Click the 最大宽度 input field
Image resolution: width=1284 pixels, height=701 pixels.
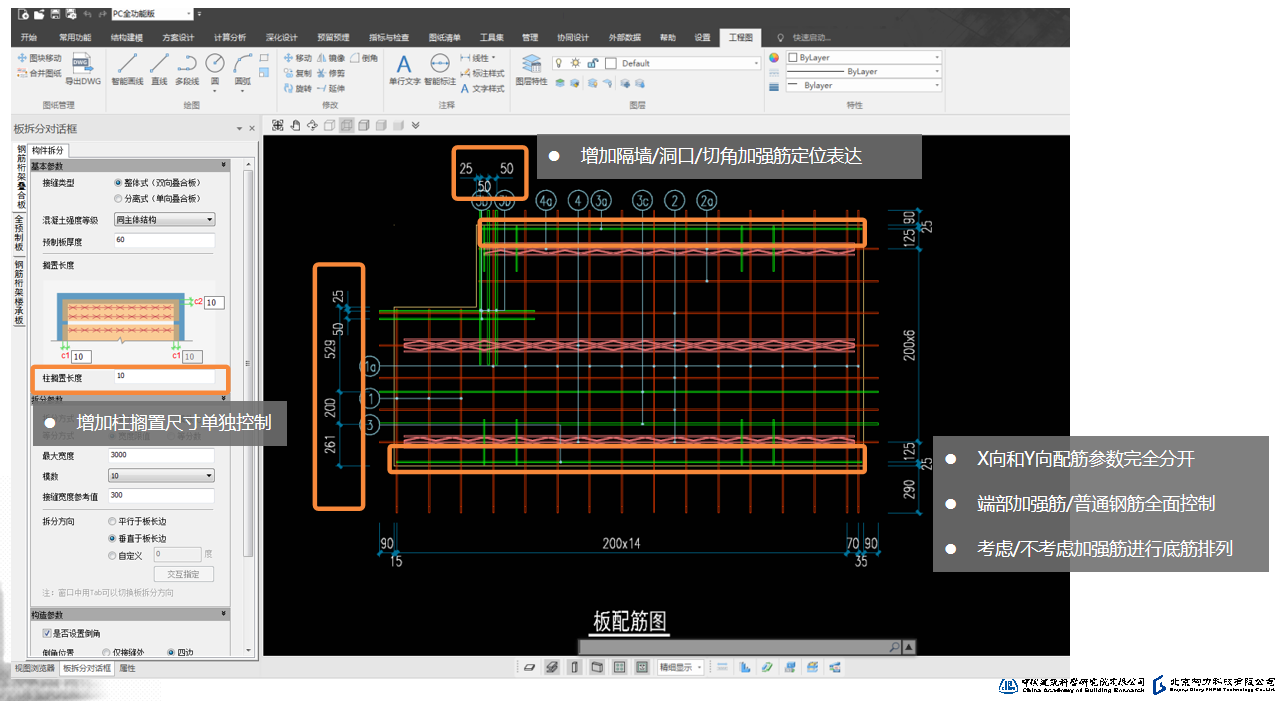click(161, 455)
